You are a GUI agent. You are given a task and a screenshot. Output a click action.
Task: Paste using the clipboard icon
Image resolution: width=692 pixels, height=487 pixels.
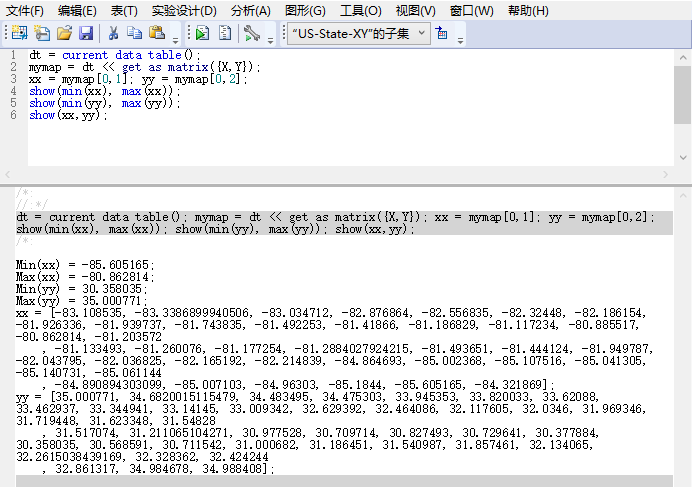coord(156,34)
